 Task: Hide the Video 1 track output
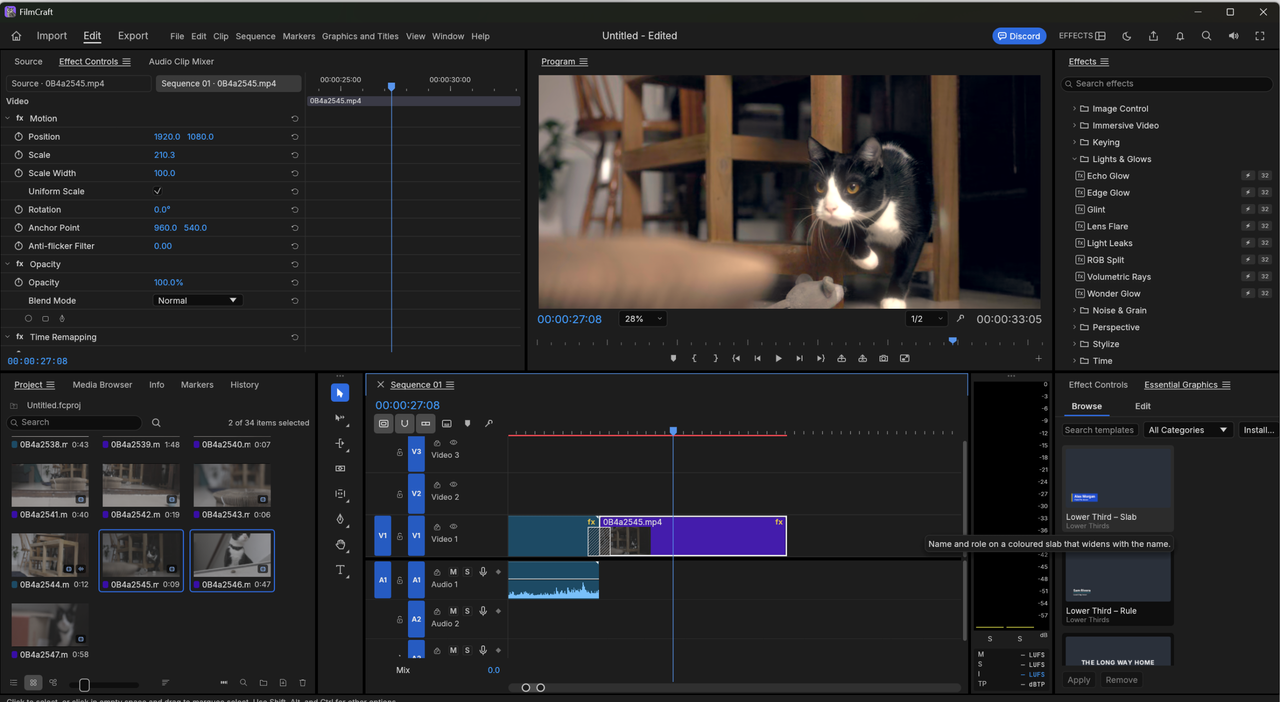tap(453, 526)
